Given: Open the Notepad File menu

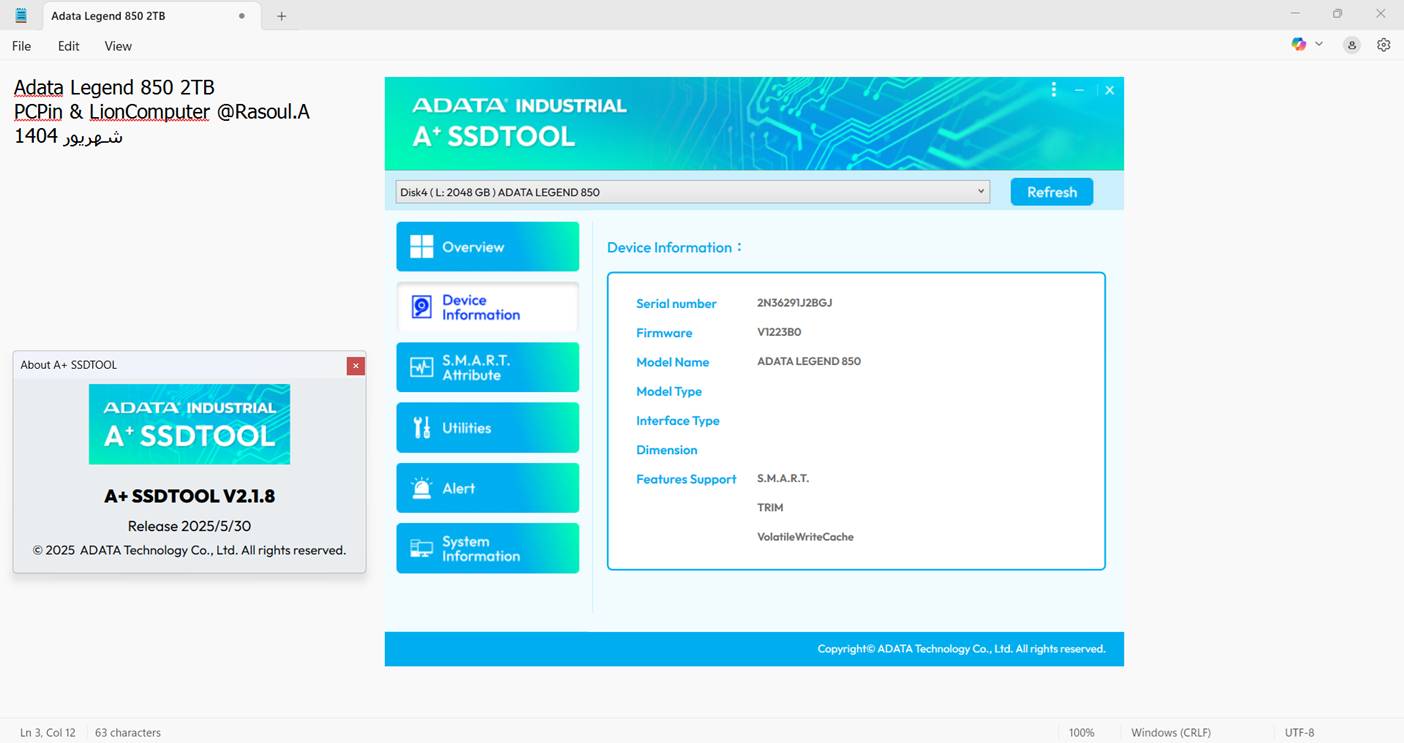Looking at the screenshot, I should coord(21,46).
